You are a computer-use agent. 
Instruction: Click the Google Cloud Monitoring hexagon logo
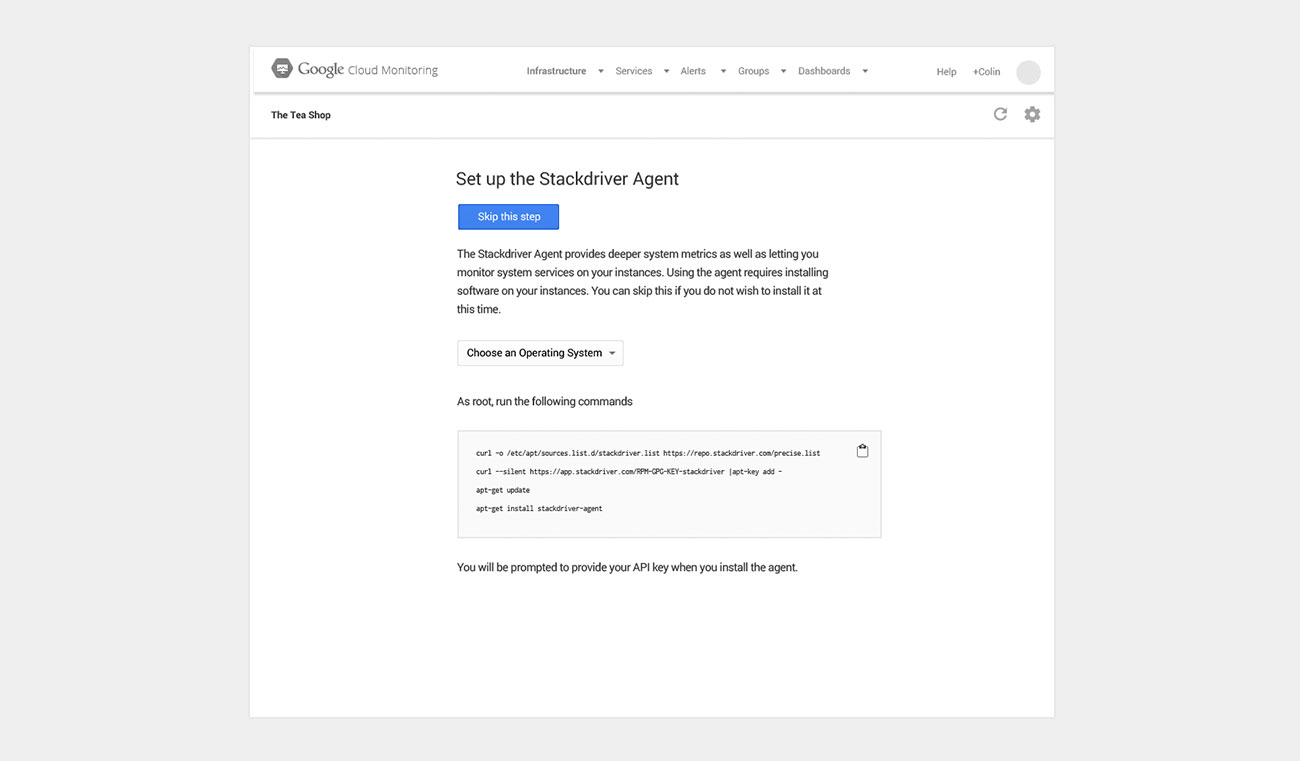[x=282, y=69]
